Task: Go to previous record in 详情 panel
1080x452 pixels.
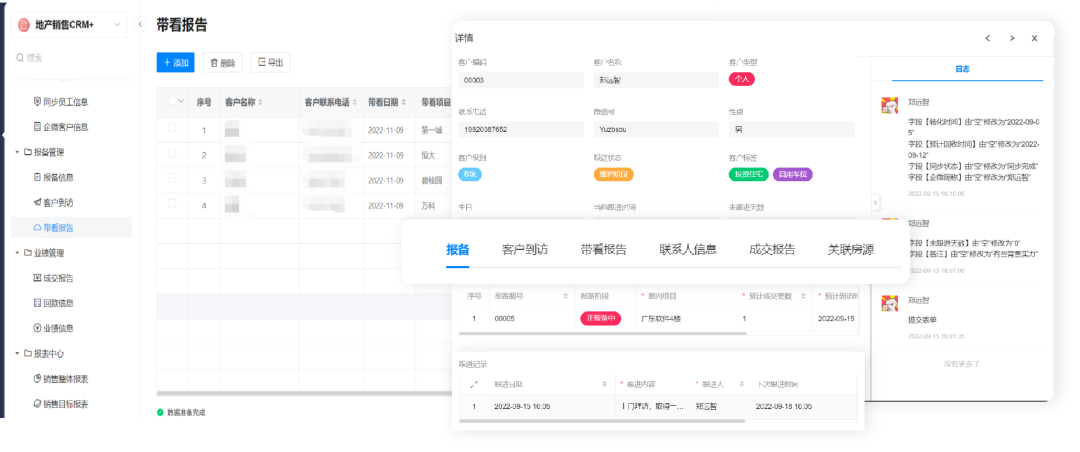Action: (x=988, y=39)
